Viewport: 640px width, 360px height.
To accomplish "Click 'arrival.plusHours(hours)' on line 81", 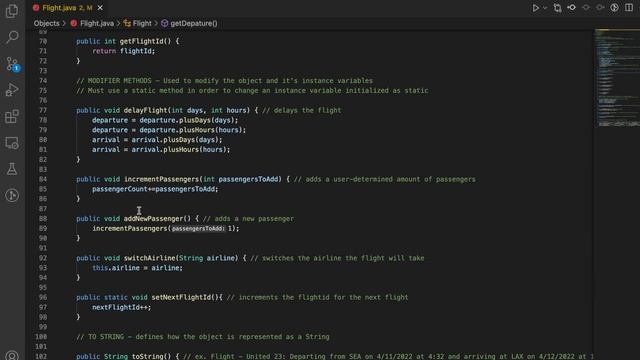I will (179, 149).
